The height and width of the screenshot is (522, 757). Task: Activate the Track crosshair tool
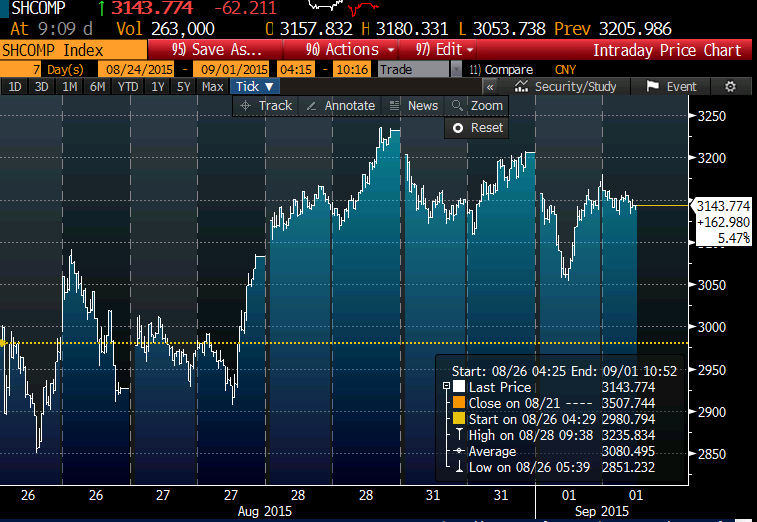point(265,105)
